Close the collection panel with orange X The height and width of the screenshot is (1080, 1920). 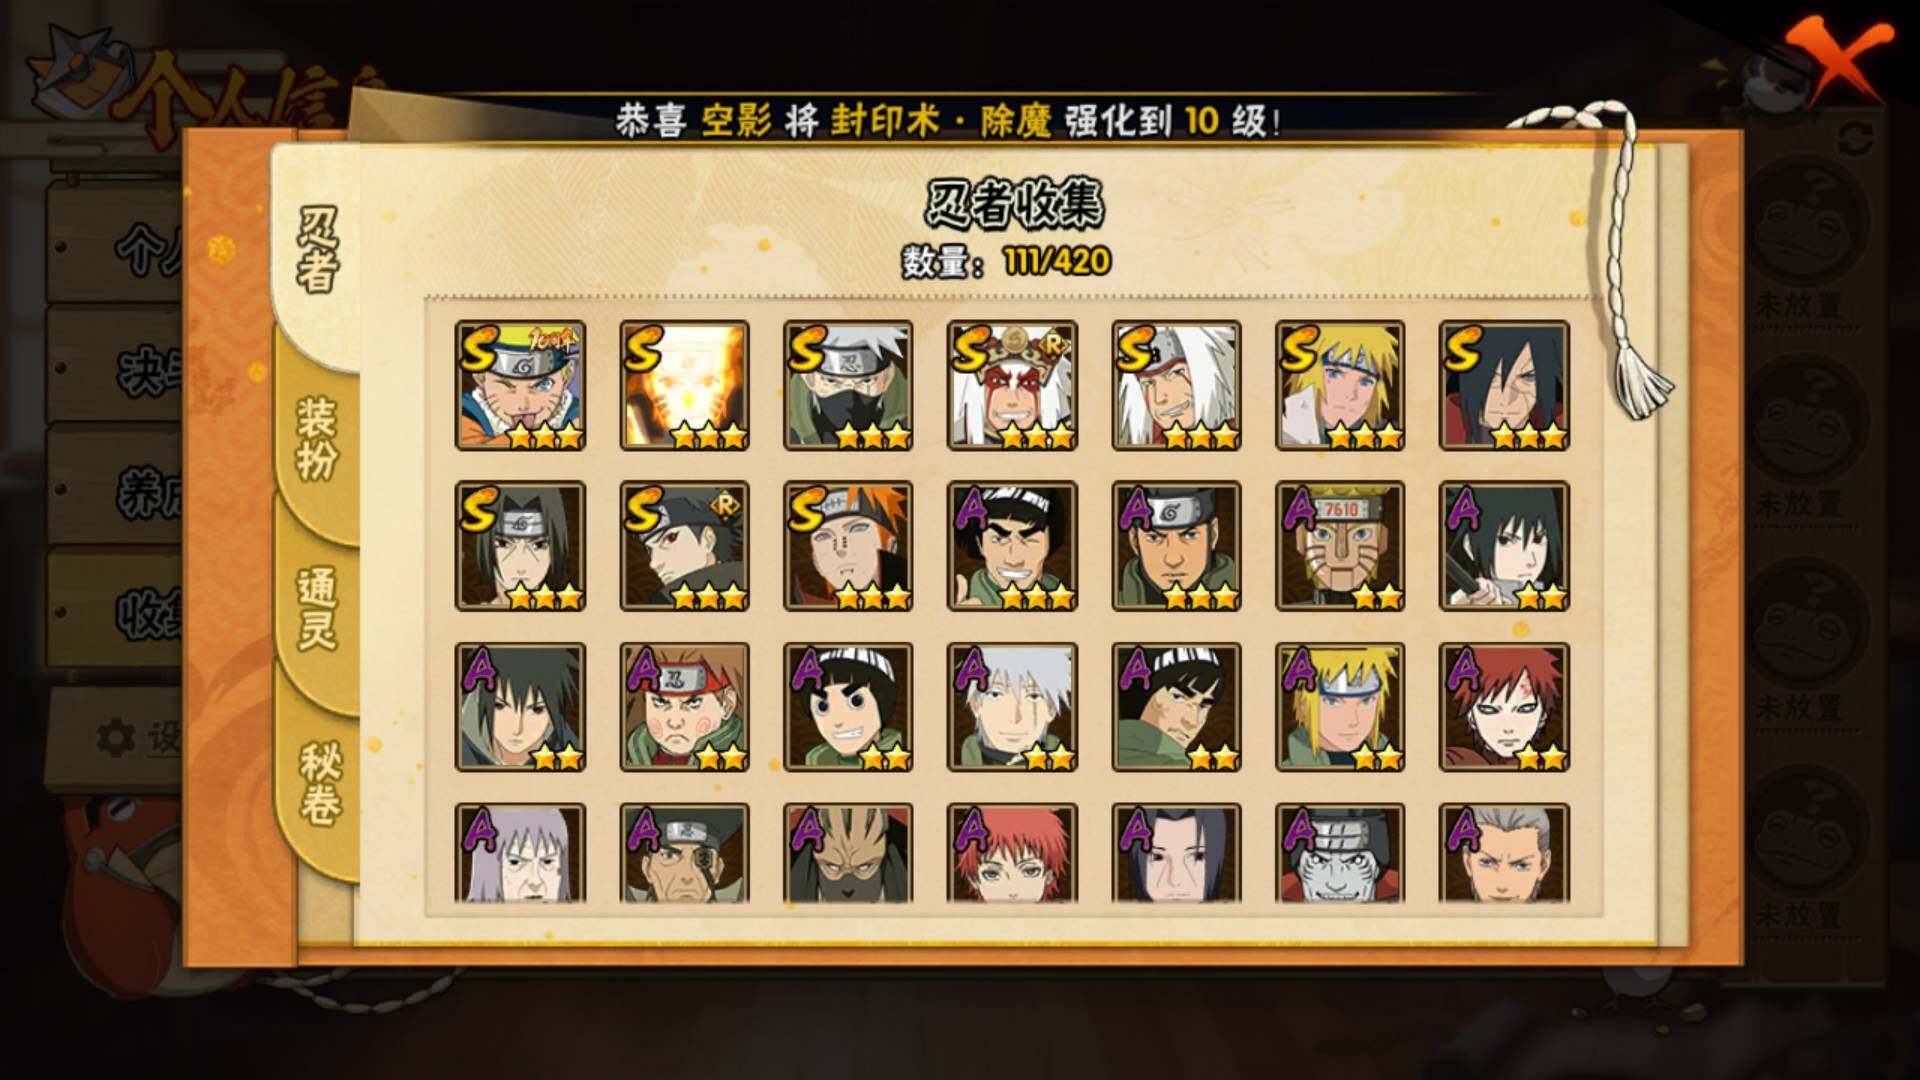coord(1840,58)
